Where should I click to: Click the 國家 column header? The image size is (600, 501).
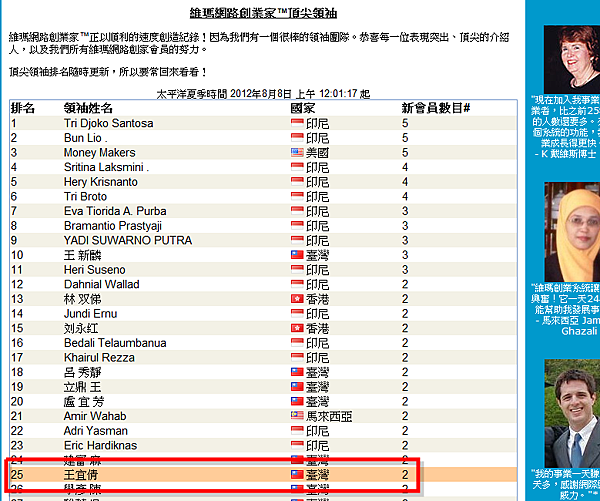tap(303, 108)
